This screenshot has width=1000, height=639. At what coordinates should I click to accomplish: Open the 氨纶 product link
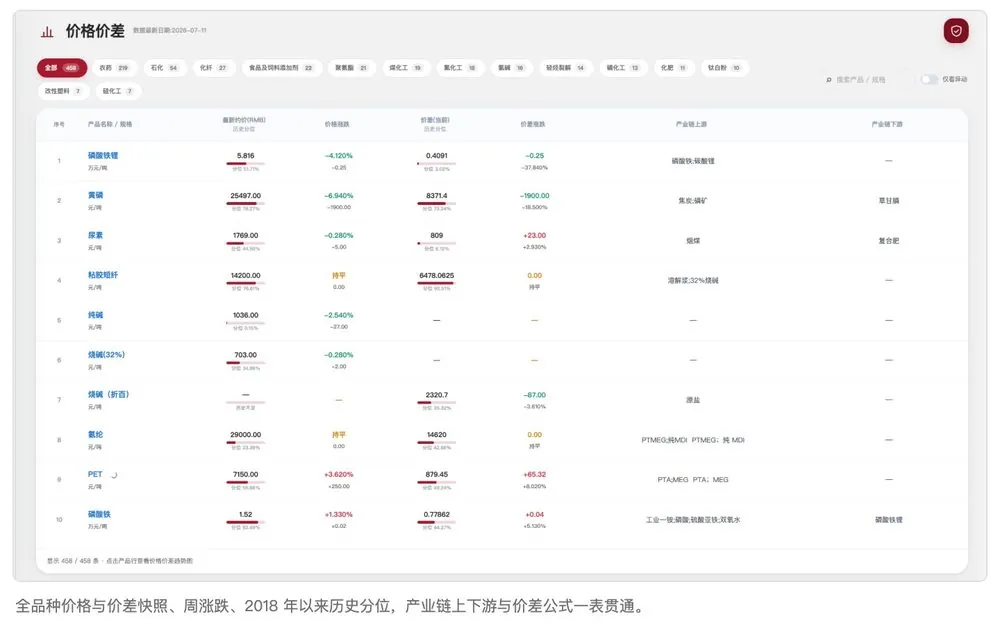click(x=95, y=434)
